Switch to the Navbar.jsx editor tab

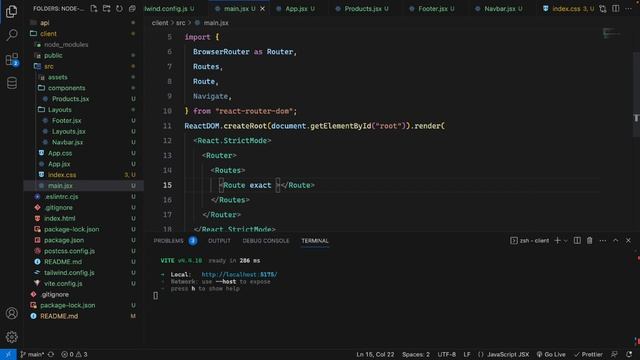click(x=500, y=9)
